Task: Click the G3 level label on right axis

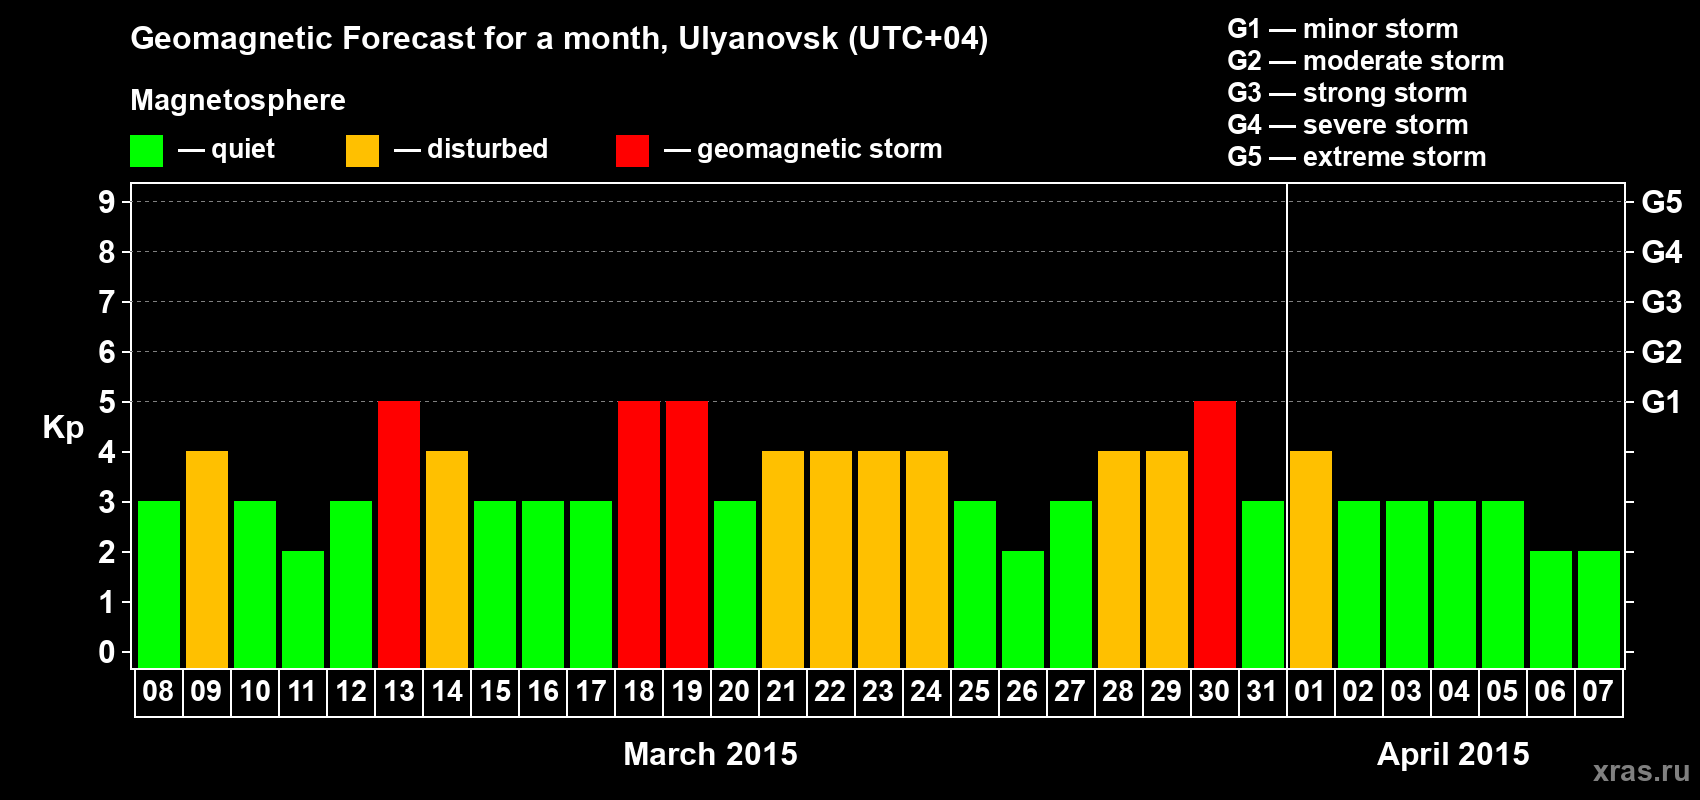Action: (1661, 302)
